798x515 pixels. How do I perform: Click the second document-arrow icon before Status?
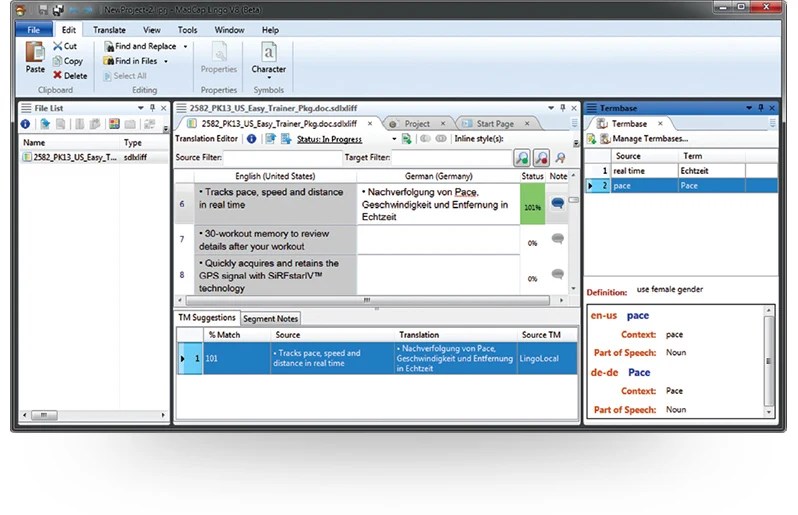click(286, 139)
